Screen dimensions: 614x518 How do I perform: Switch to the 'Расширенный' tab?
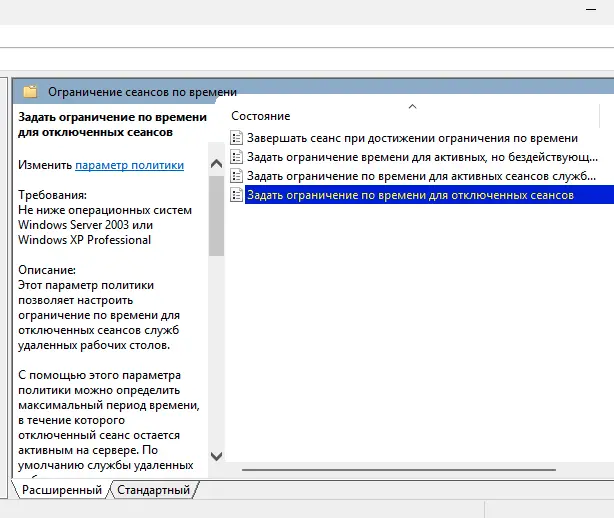pyautogui.click(x=61, y=490)
